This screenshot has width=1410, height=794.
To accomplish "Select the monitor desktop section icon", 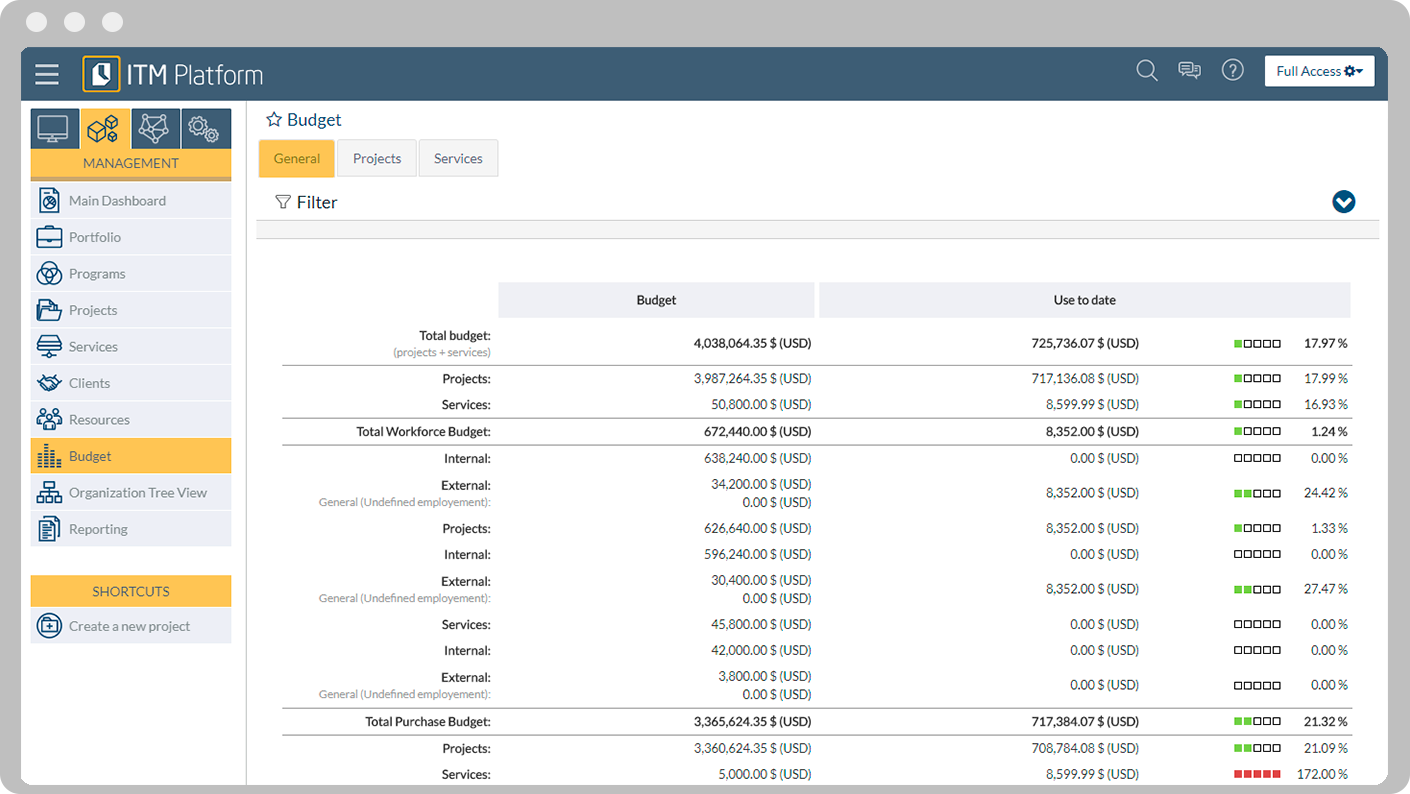I will 54,129.
